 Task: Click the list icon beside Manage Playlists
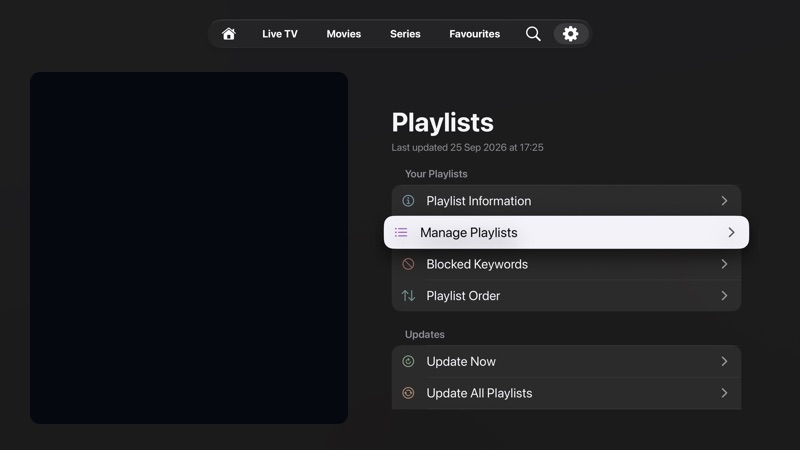point(401,233)
